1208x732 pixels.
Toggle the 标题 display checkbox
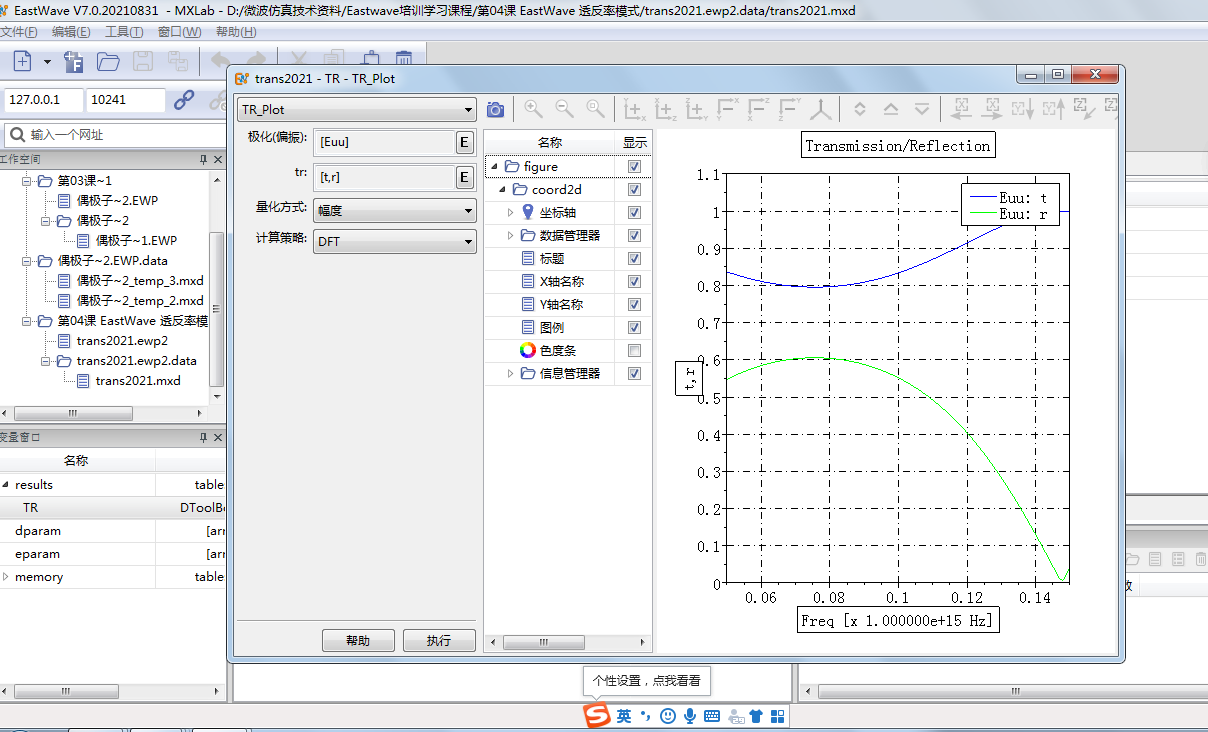point(634,259)
